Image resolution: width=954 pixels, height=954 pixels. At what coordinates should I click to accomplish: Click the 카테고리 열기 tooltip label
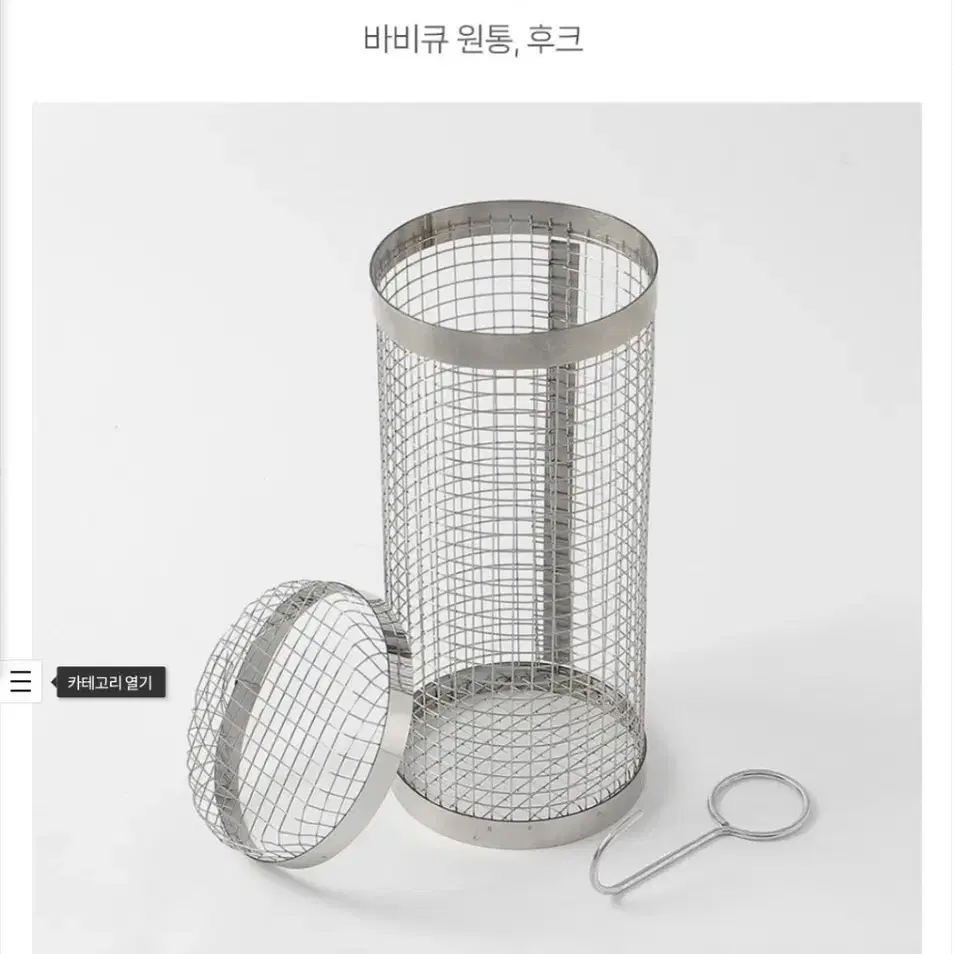pyautogui.click(x=110, y=683)
